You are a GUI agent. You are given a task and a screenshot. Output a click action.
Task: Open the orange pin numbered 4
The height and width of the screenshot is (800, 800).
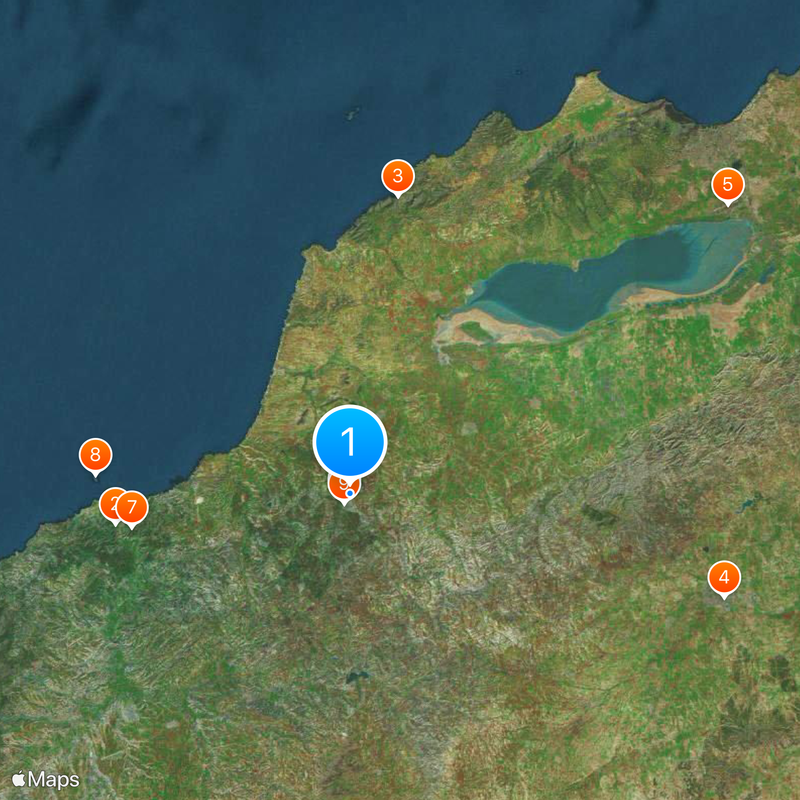tap(724, 577)
